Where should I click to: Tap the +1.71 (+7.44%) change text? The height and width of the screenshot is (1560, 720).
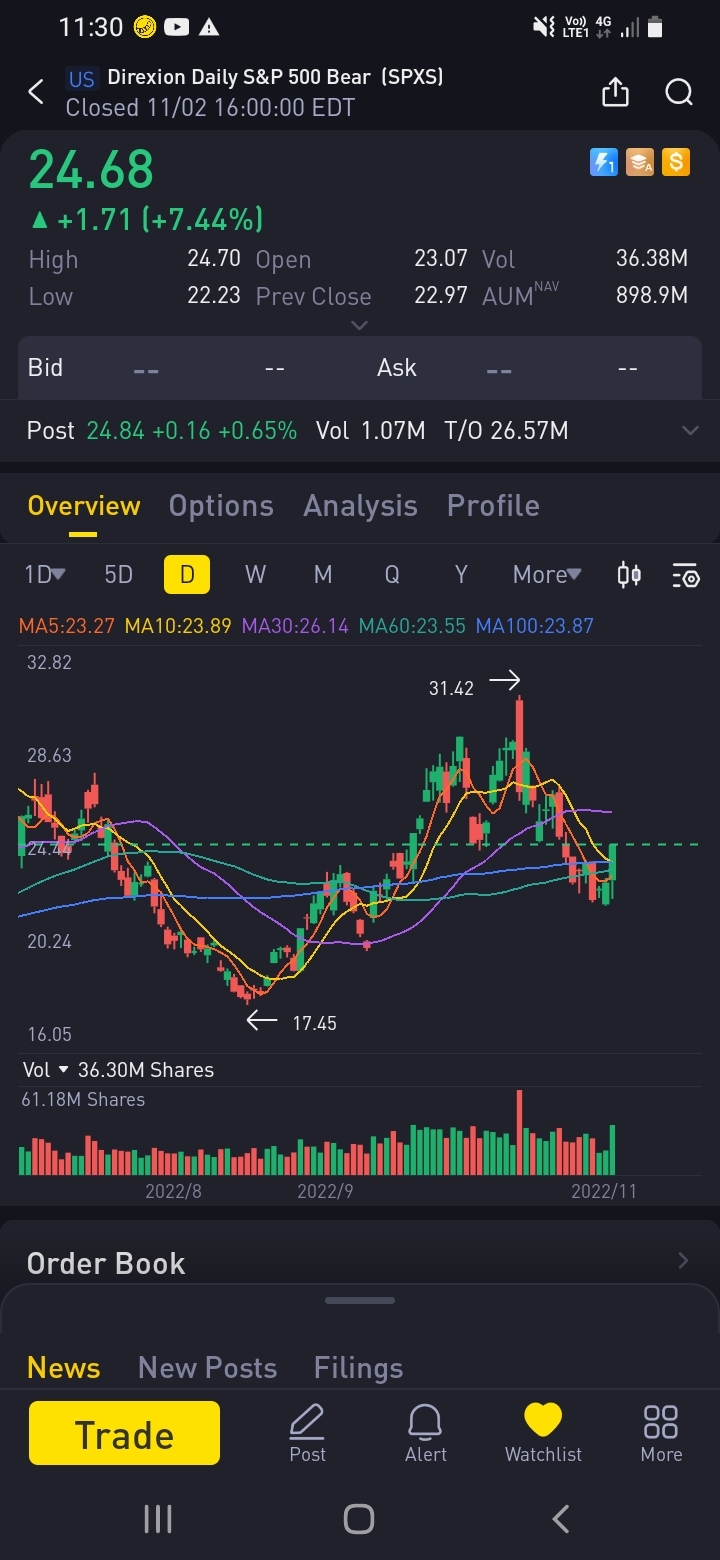(x=160, y=219)
